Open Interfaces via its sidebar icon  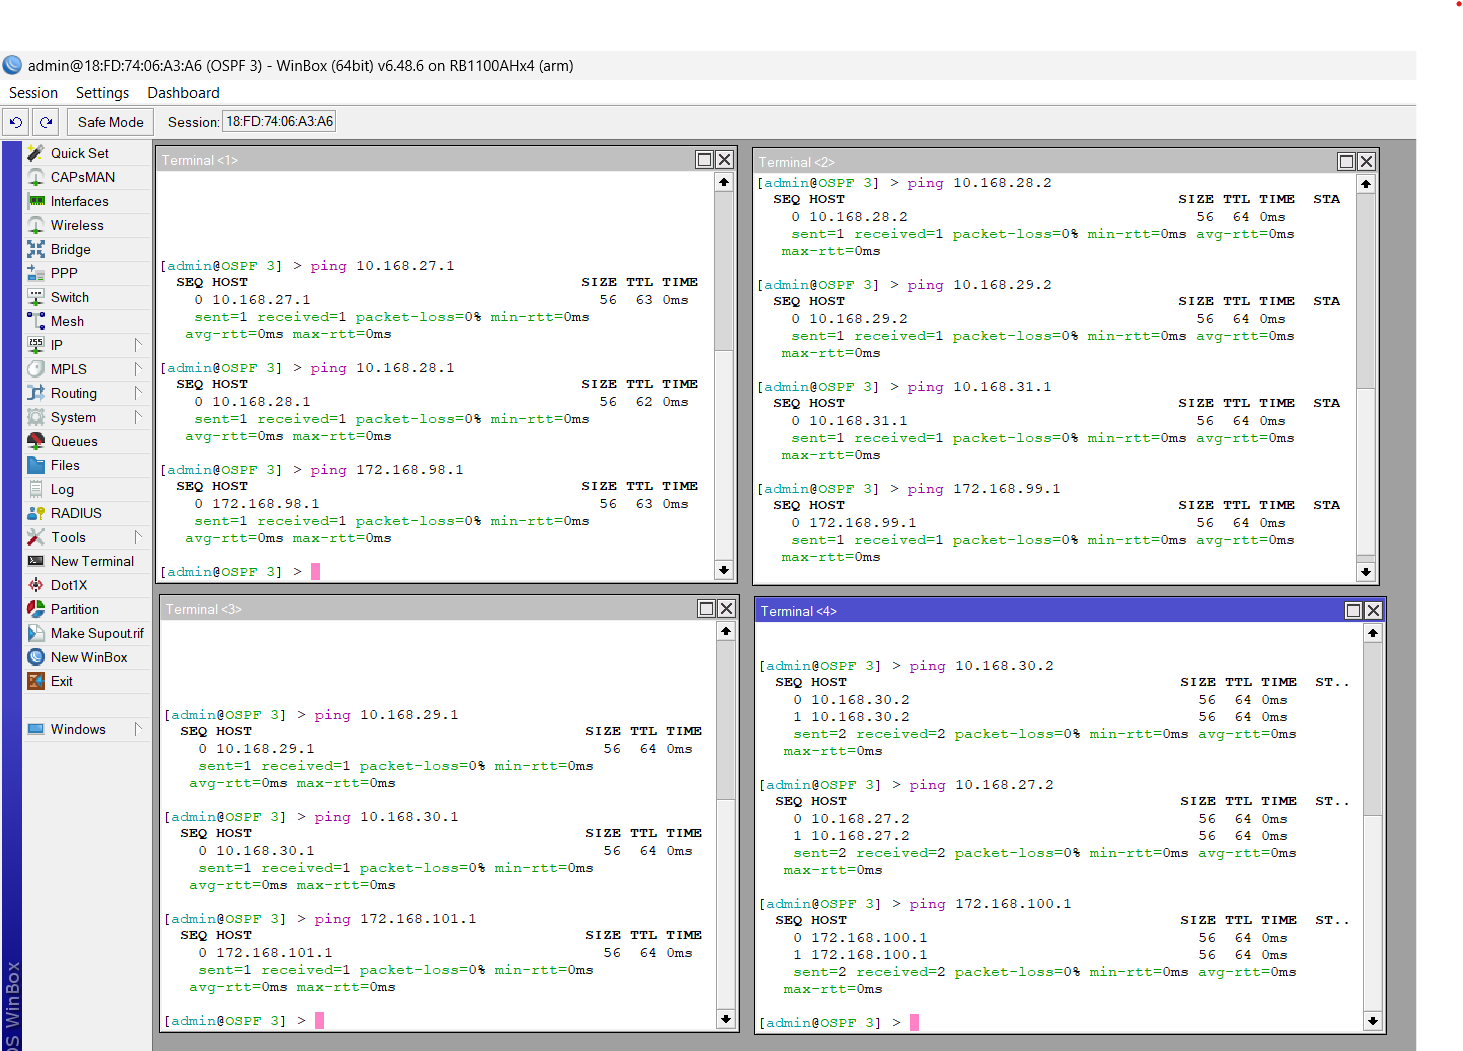[x=36, y=201]
